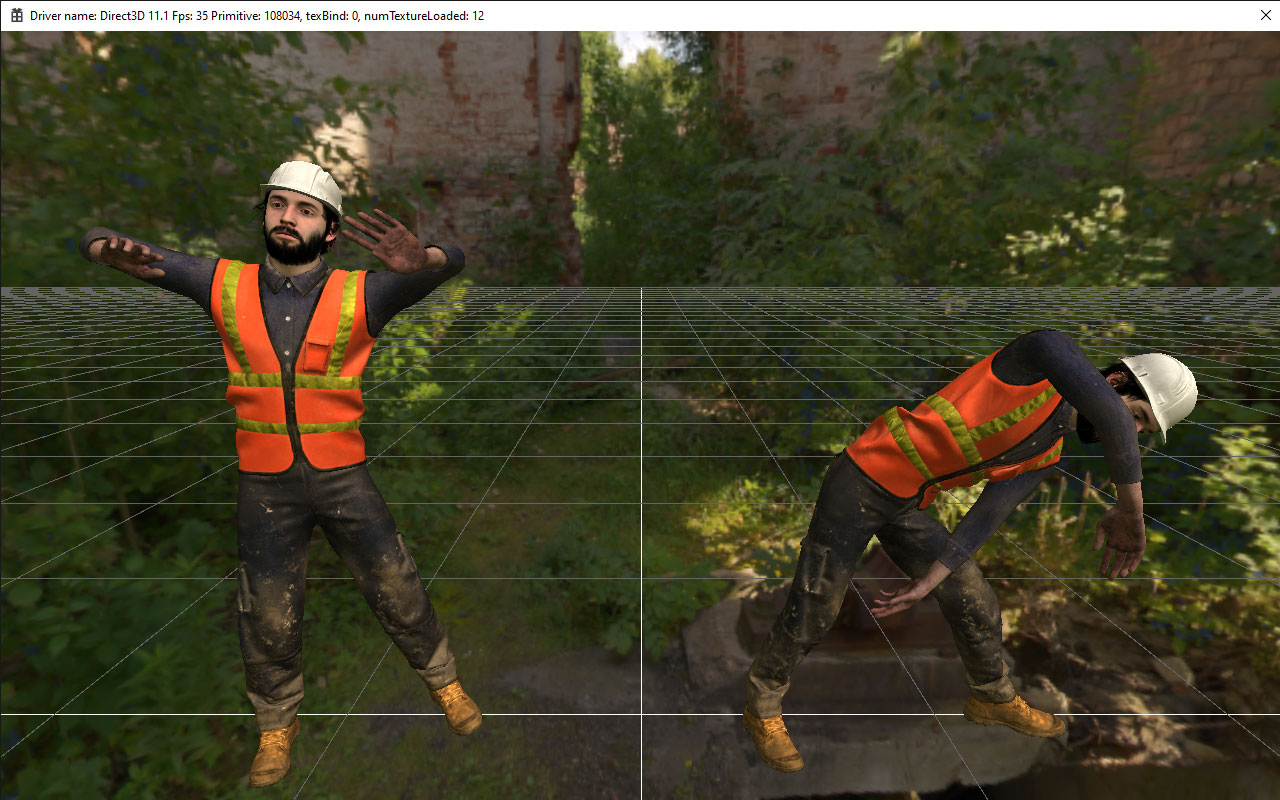Select the standing worker character's white helmet
The height and width of the screenshot is (800, 1280).
pyautogui.click(x=303, y=186)
